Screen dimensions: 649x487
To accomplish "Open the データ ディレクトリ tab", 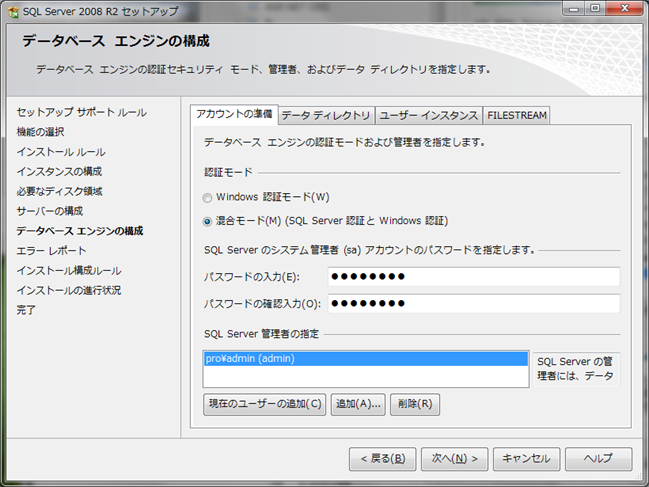I will pos(326,115).
